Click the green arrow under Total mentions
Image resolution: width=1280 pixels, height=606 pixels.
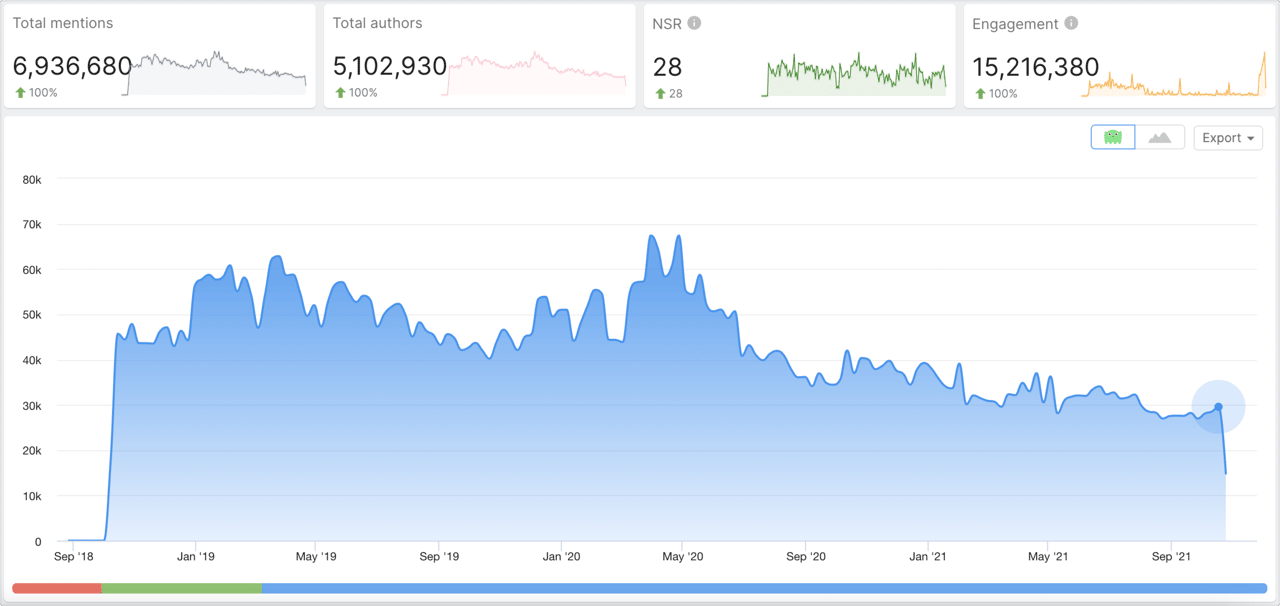[x=20, y=93]
